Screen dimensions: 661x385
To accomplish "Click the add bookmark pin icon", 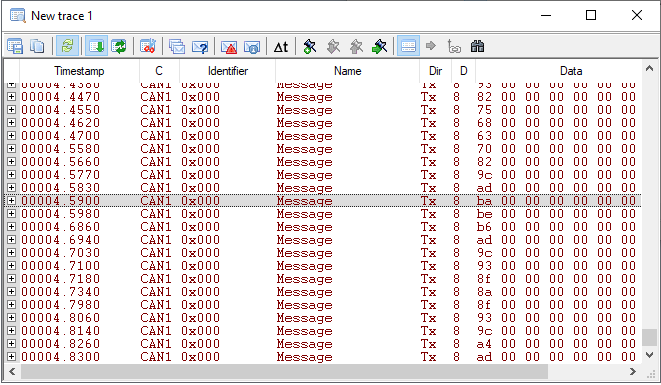I will (x=310, y=46).
